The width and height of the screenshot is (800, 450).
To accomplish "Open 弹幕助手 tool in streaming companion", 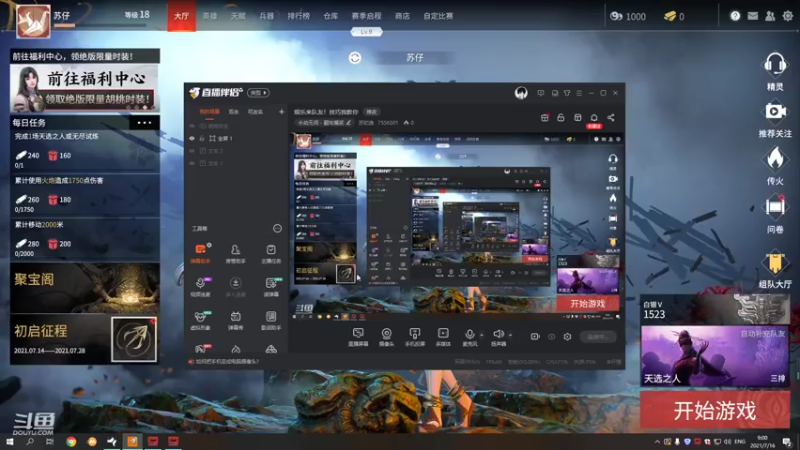I will coord(201,253).
